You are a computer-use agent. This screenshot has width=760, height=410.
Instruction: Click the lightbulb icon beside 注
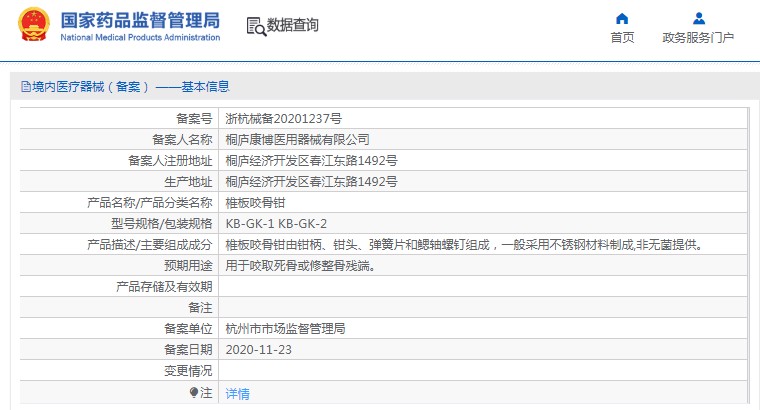coord(194,392)
